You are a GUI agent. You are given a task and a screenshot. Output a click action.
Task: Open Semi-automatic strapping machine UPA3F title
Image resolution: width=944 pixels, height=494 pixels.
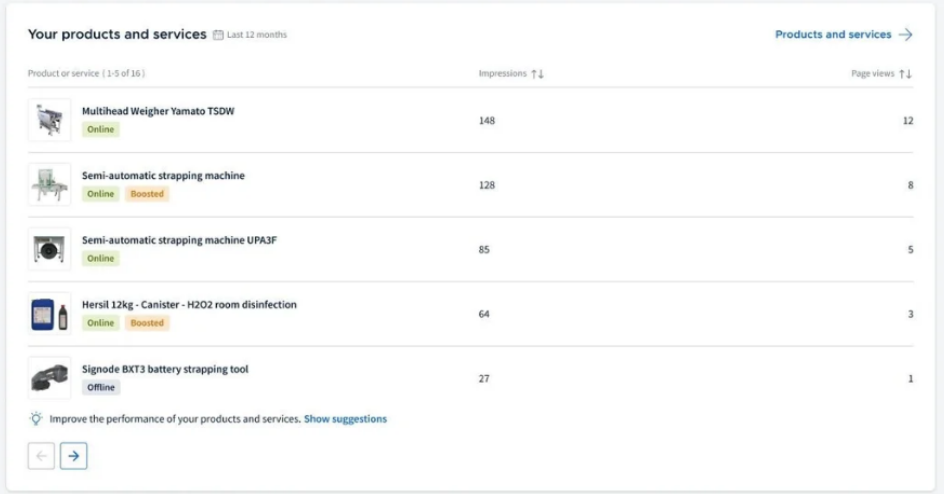[x=179, y=240]
